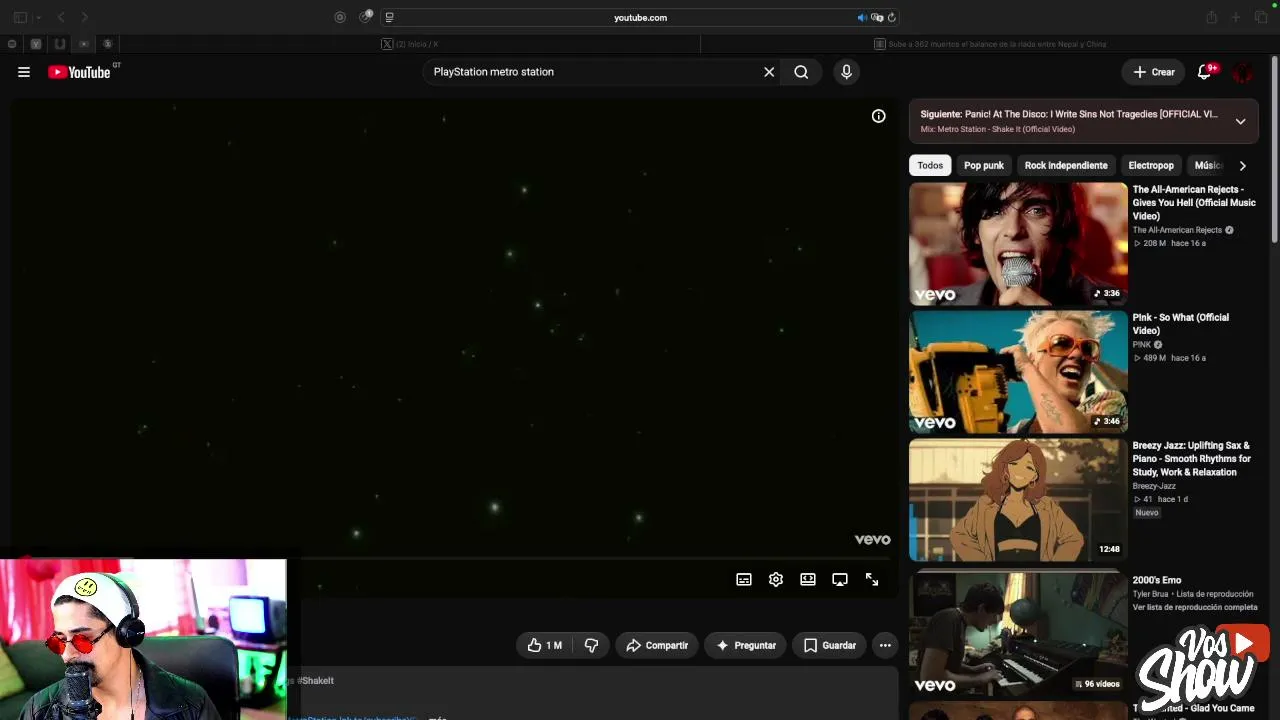This screenshot has width=1280, height=720.
Task: Run the search with the magnifier button
Action: click(801, 72)
